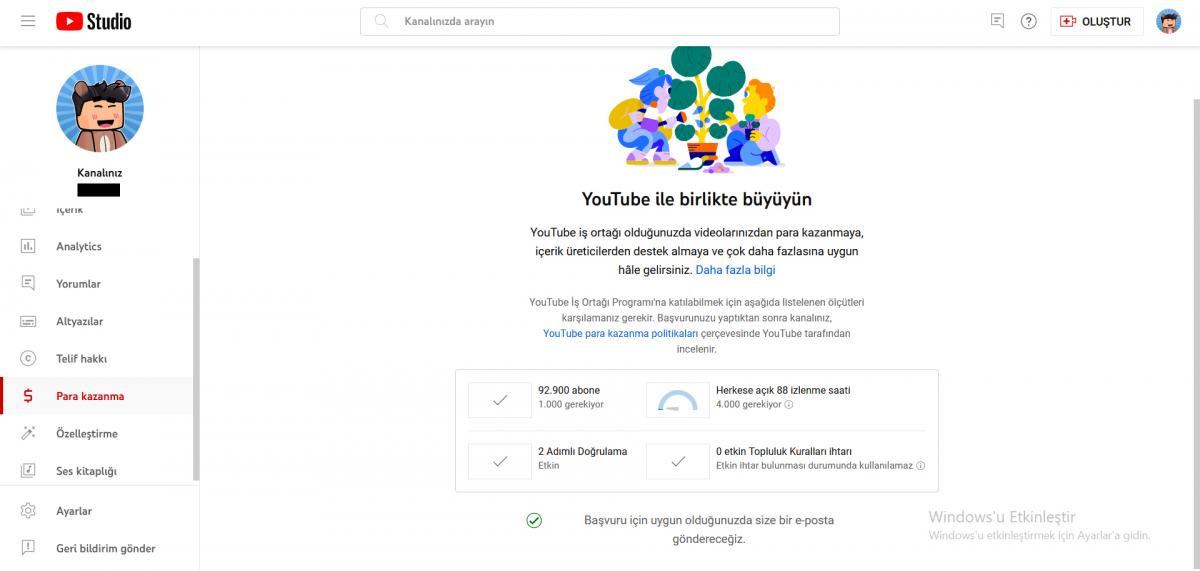Viewport: 1200px width, 571px height.
Task: Click '0 etkin Topluluk Kuralları ihtarı' text
Action: pyautogui.click(x=784, y=451)
